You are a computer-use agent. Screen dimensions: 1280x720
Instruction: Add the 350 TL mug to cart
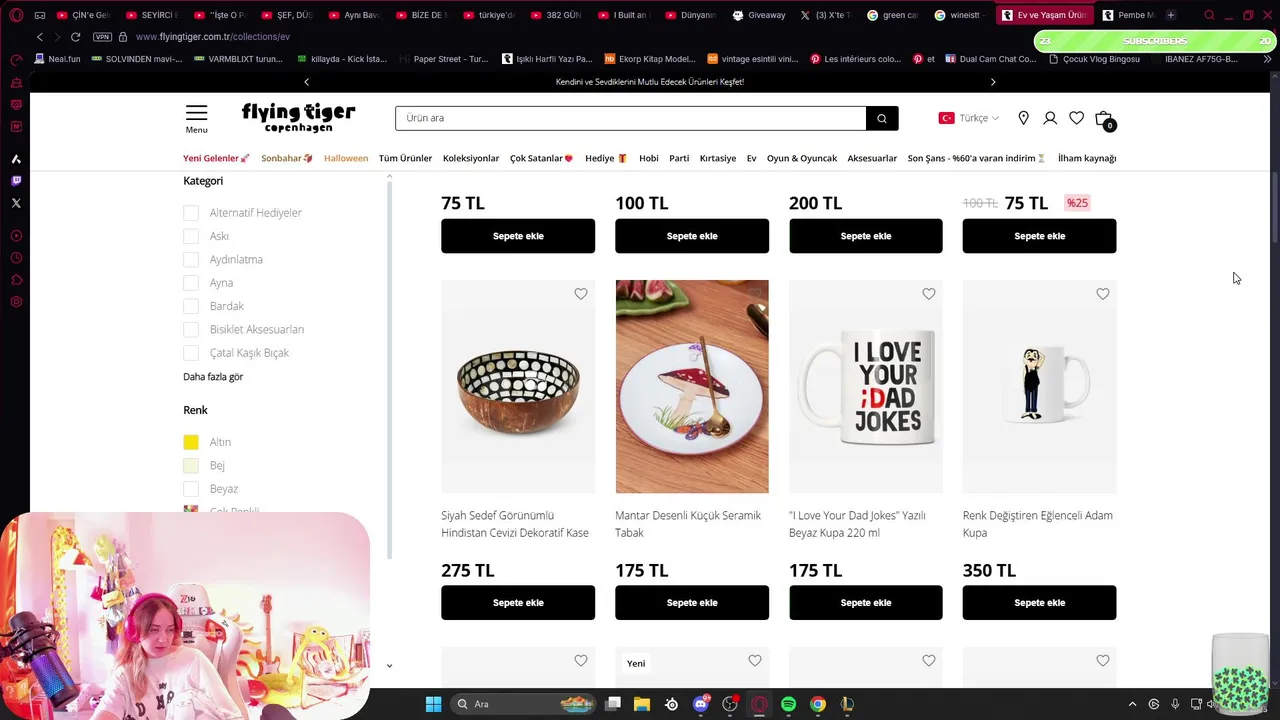1040,603
